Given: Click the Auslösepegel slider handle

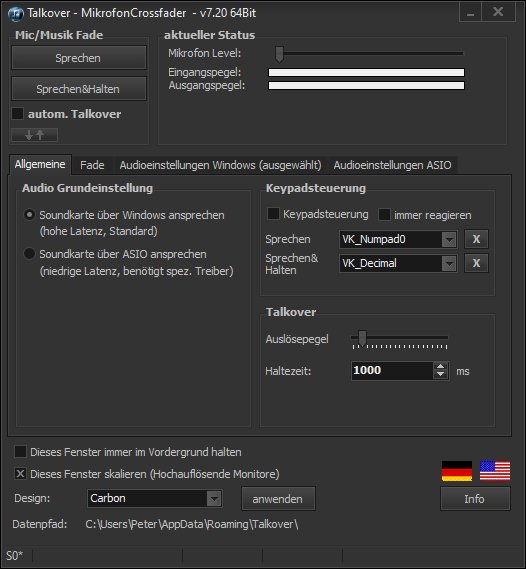Looking at the screenshot, I should click(x=362, y=338).
